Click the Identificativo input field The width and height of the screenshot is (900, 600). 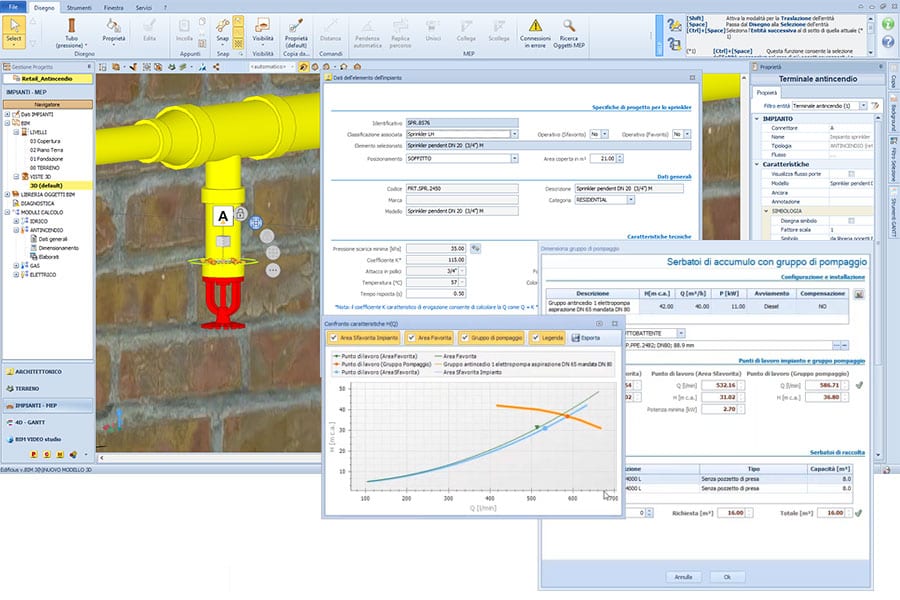462,123
